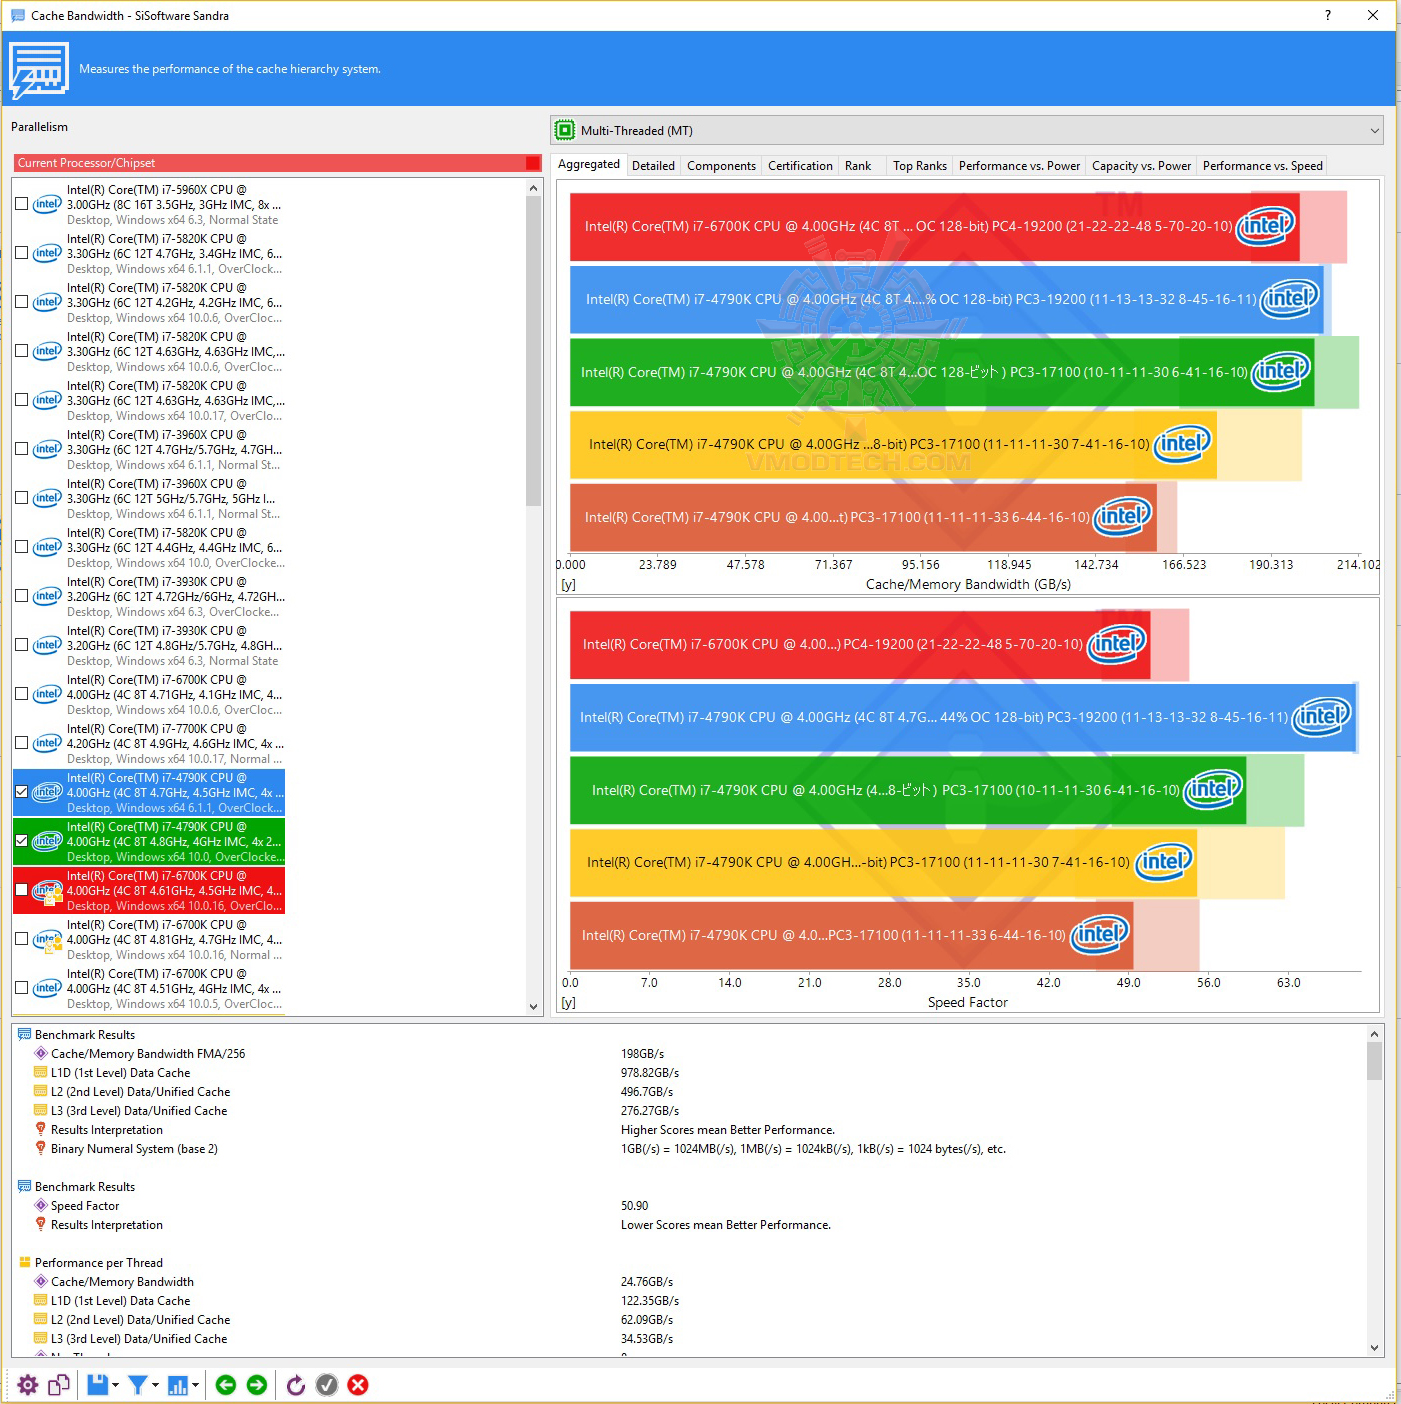Open the dropdown arrow next to the filter icon
This screenshot has width=1401, height=1404.
[155, 1385]
